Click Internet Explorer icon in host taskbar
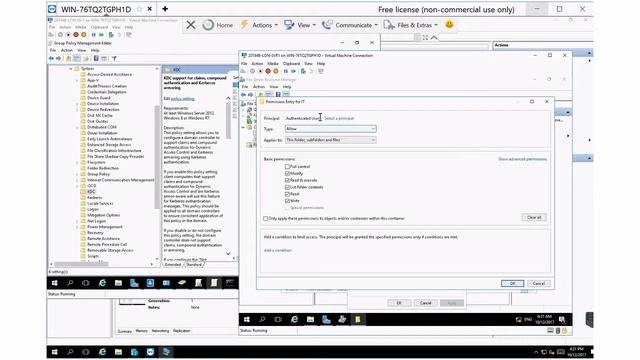The image size is (640, 360). pos(102,352)
